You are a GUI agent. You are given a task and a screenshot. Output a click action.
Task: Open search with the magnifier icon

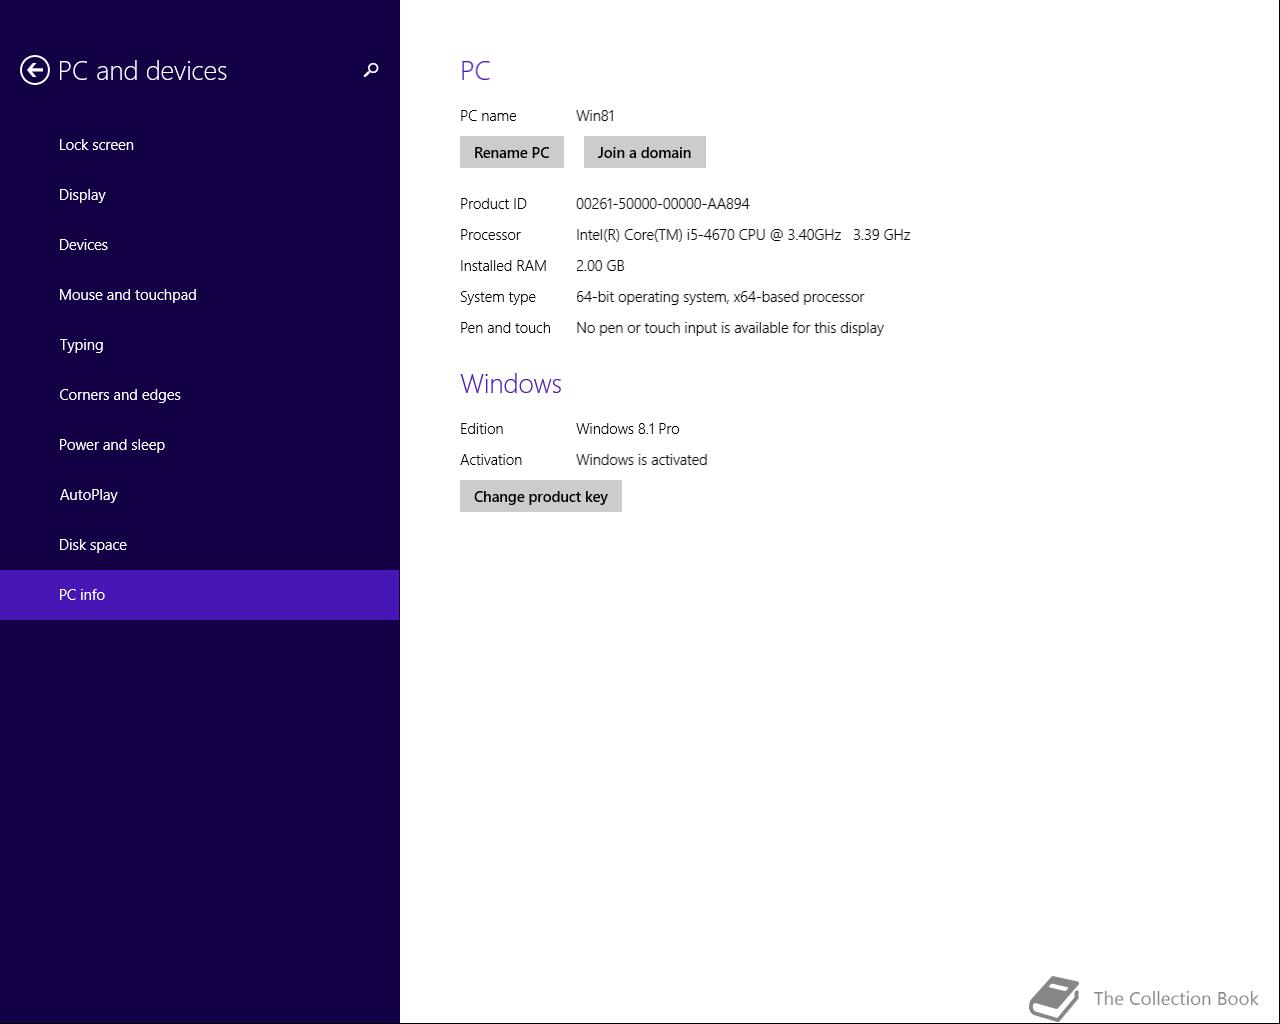click(x=371, y=70)
